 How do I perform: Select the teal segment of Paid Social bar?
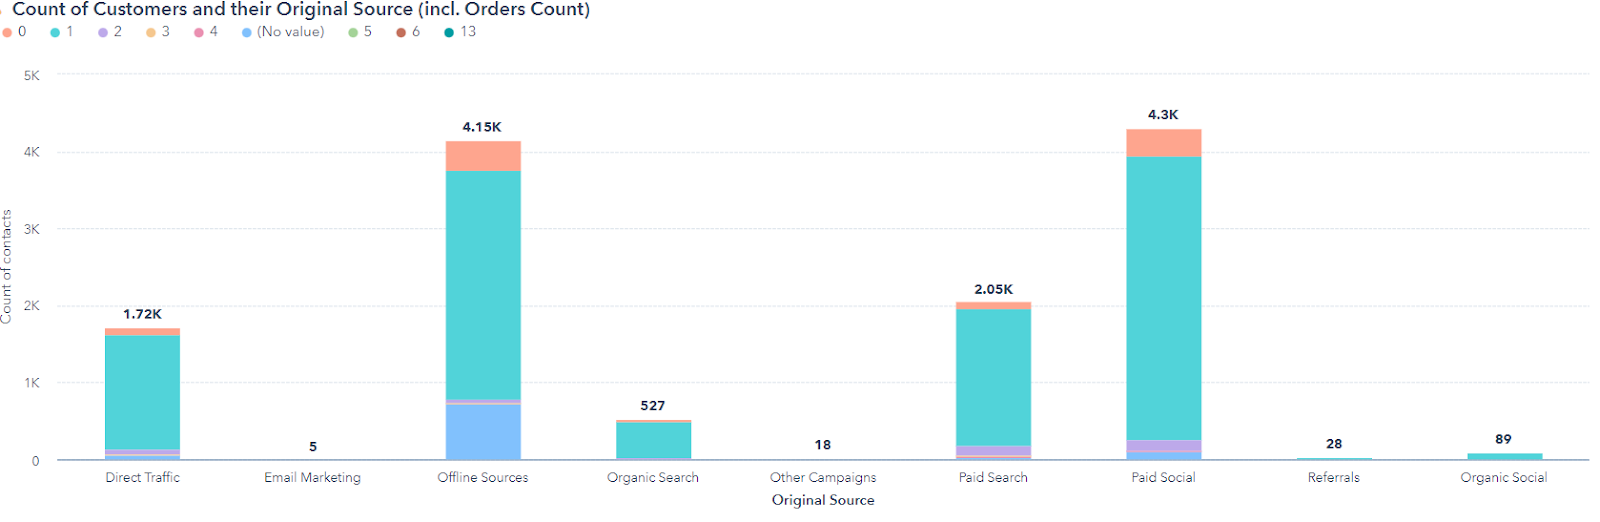click(1163, 298)
